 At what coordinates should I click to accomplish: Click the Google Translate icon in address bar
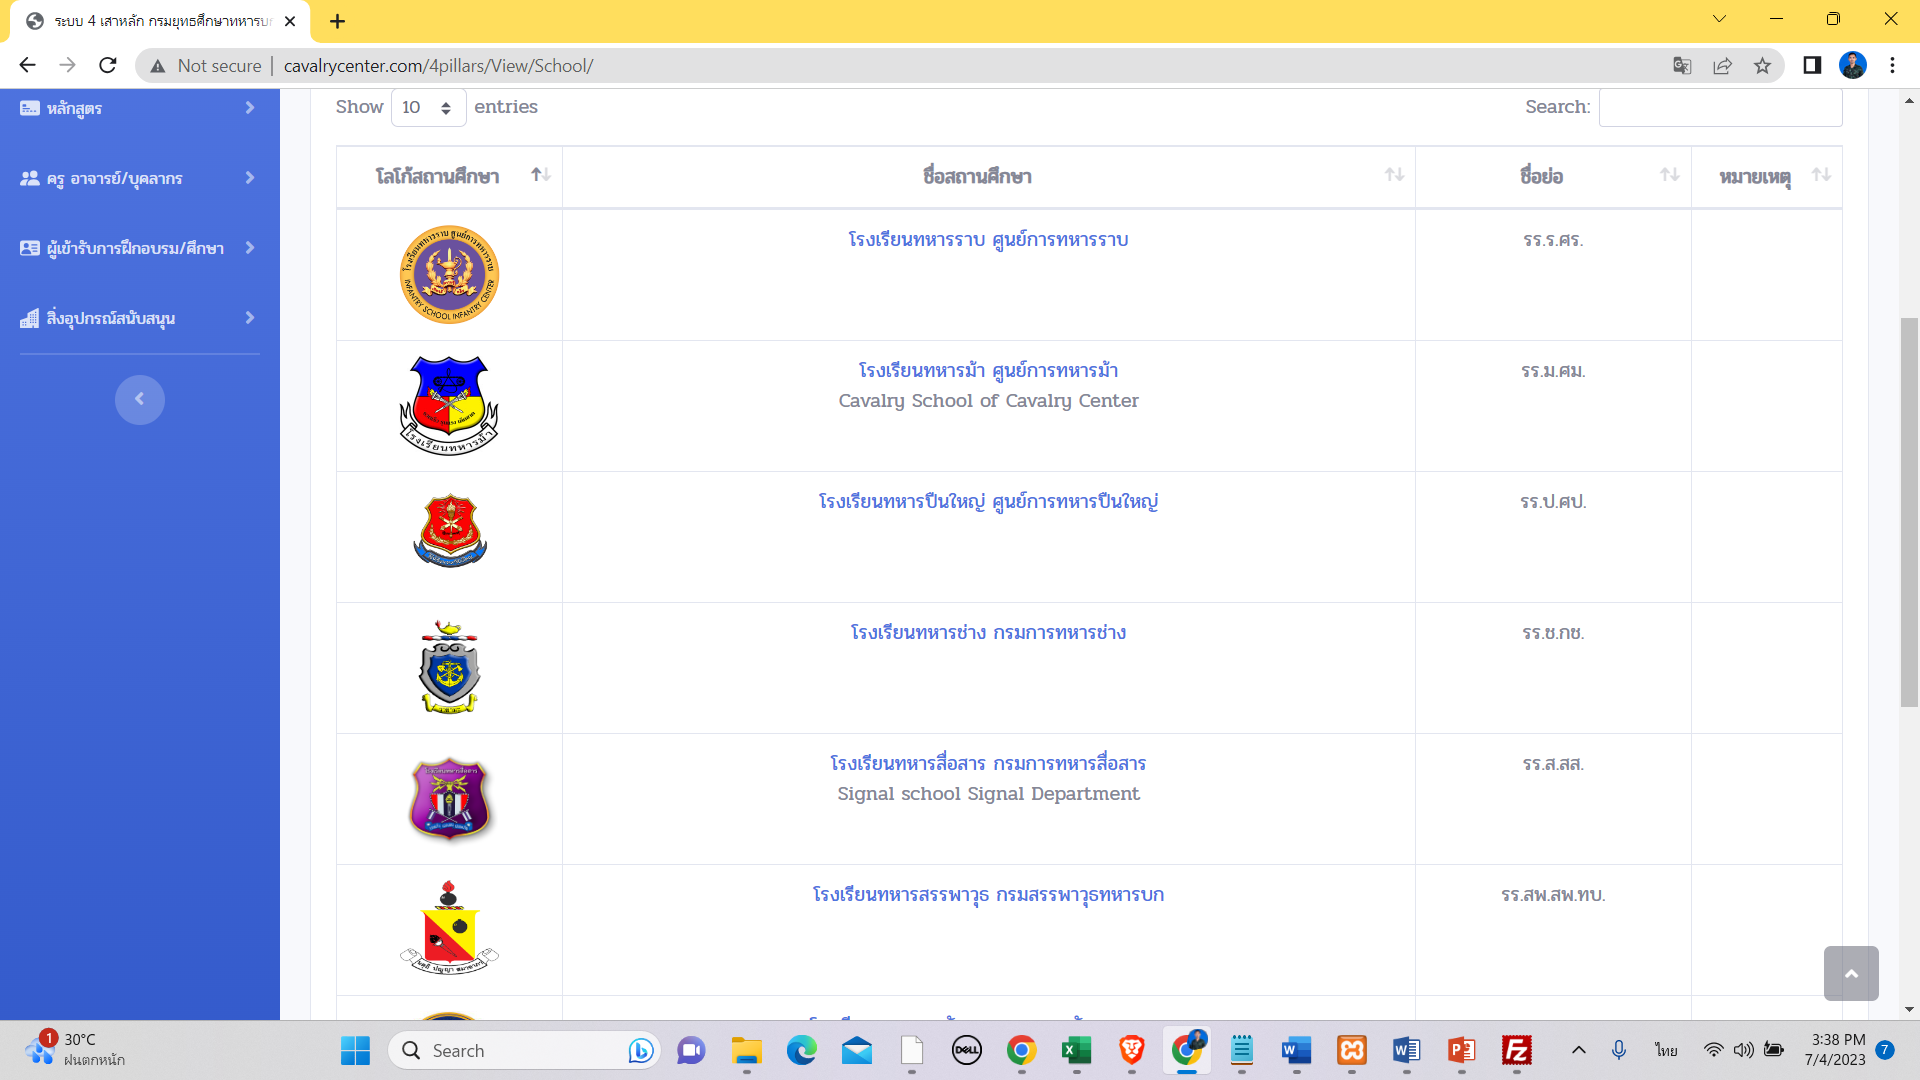tap(1682, 66)
